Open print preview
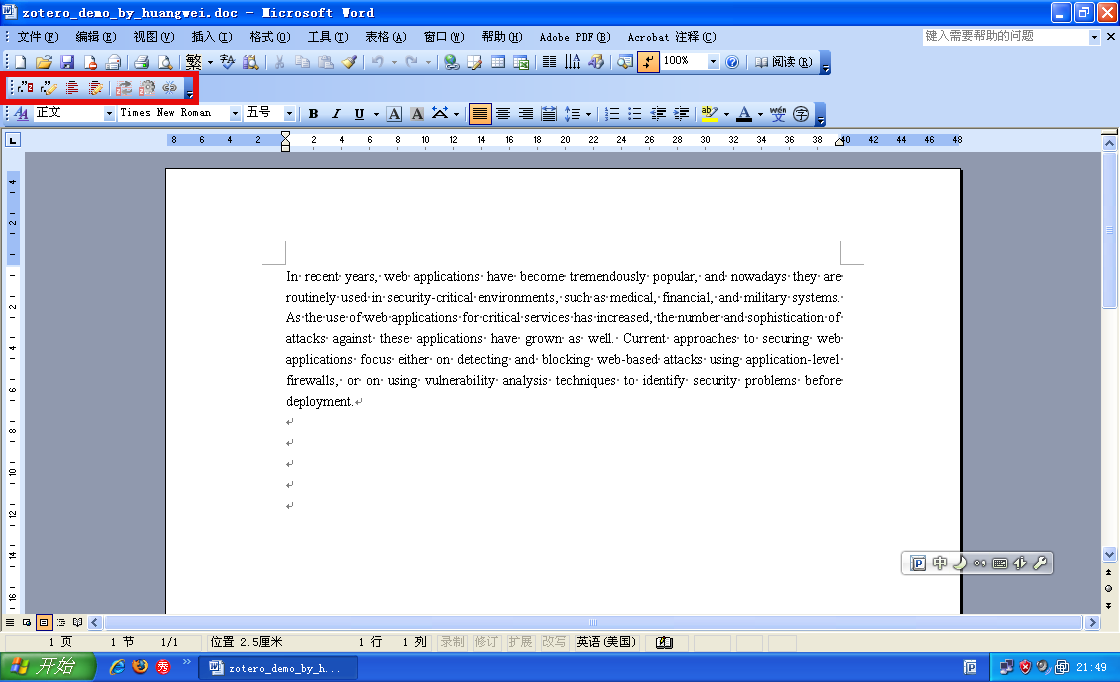Screen dimensions: 1120x682 point(165,62)
